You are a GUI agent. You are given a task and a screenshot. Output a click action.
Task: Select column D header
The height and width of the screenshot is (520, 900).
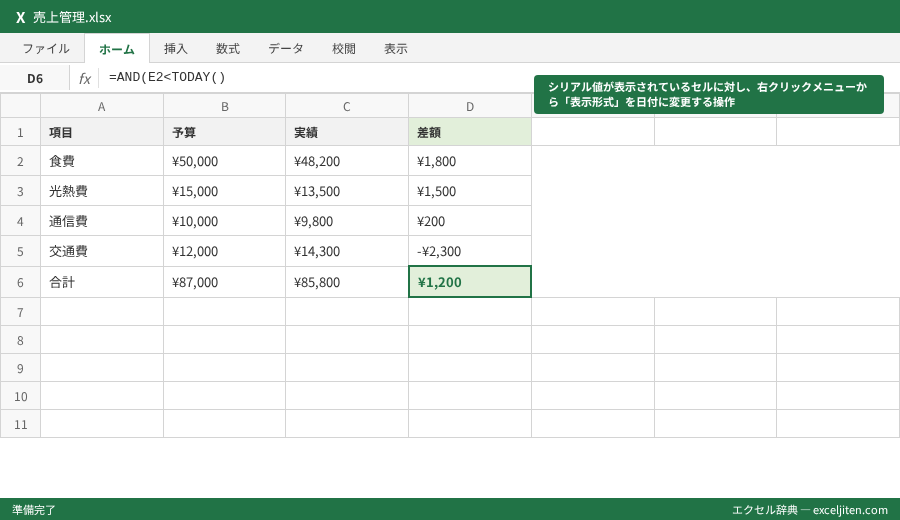[x=470, y=106]
